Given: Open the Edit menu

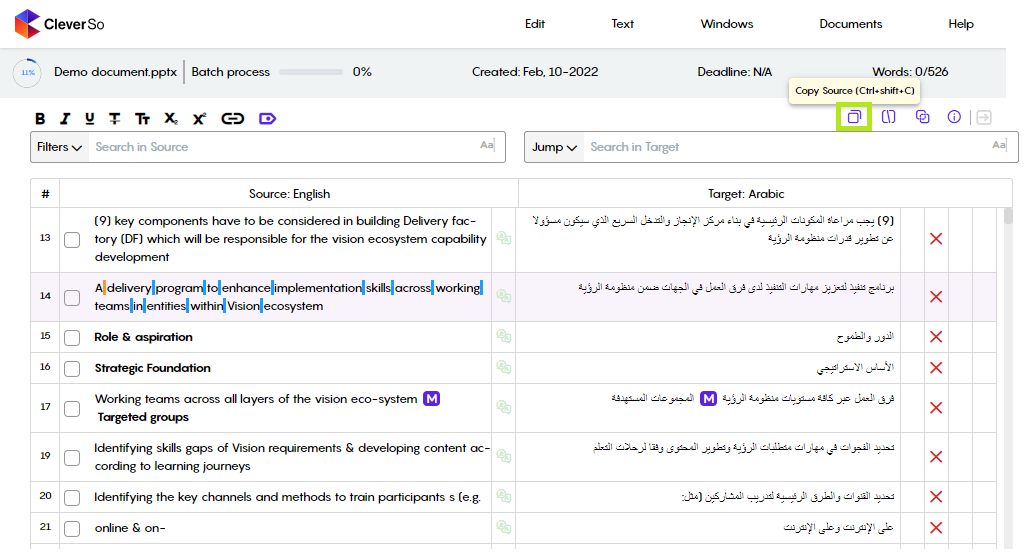Looking at the screenshot, I should click(535, 24).
